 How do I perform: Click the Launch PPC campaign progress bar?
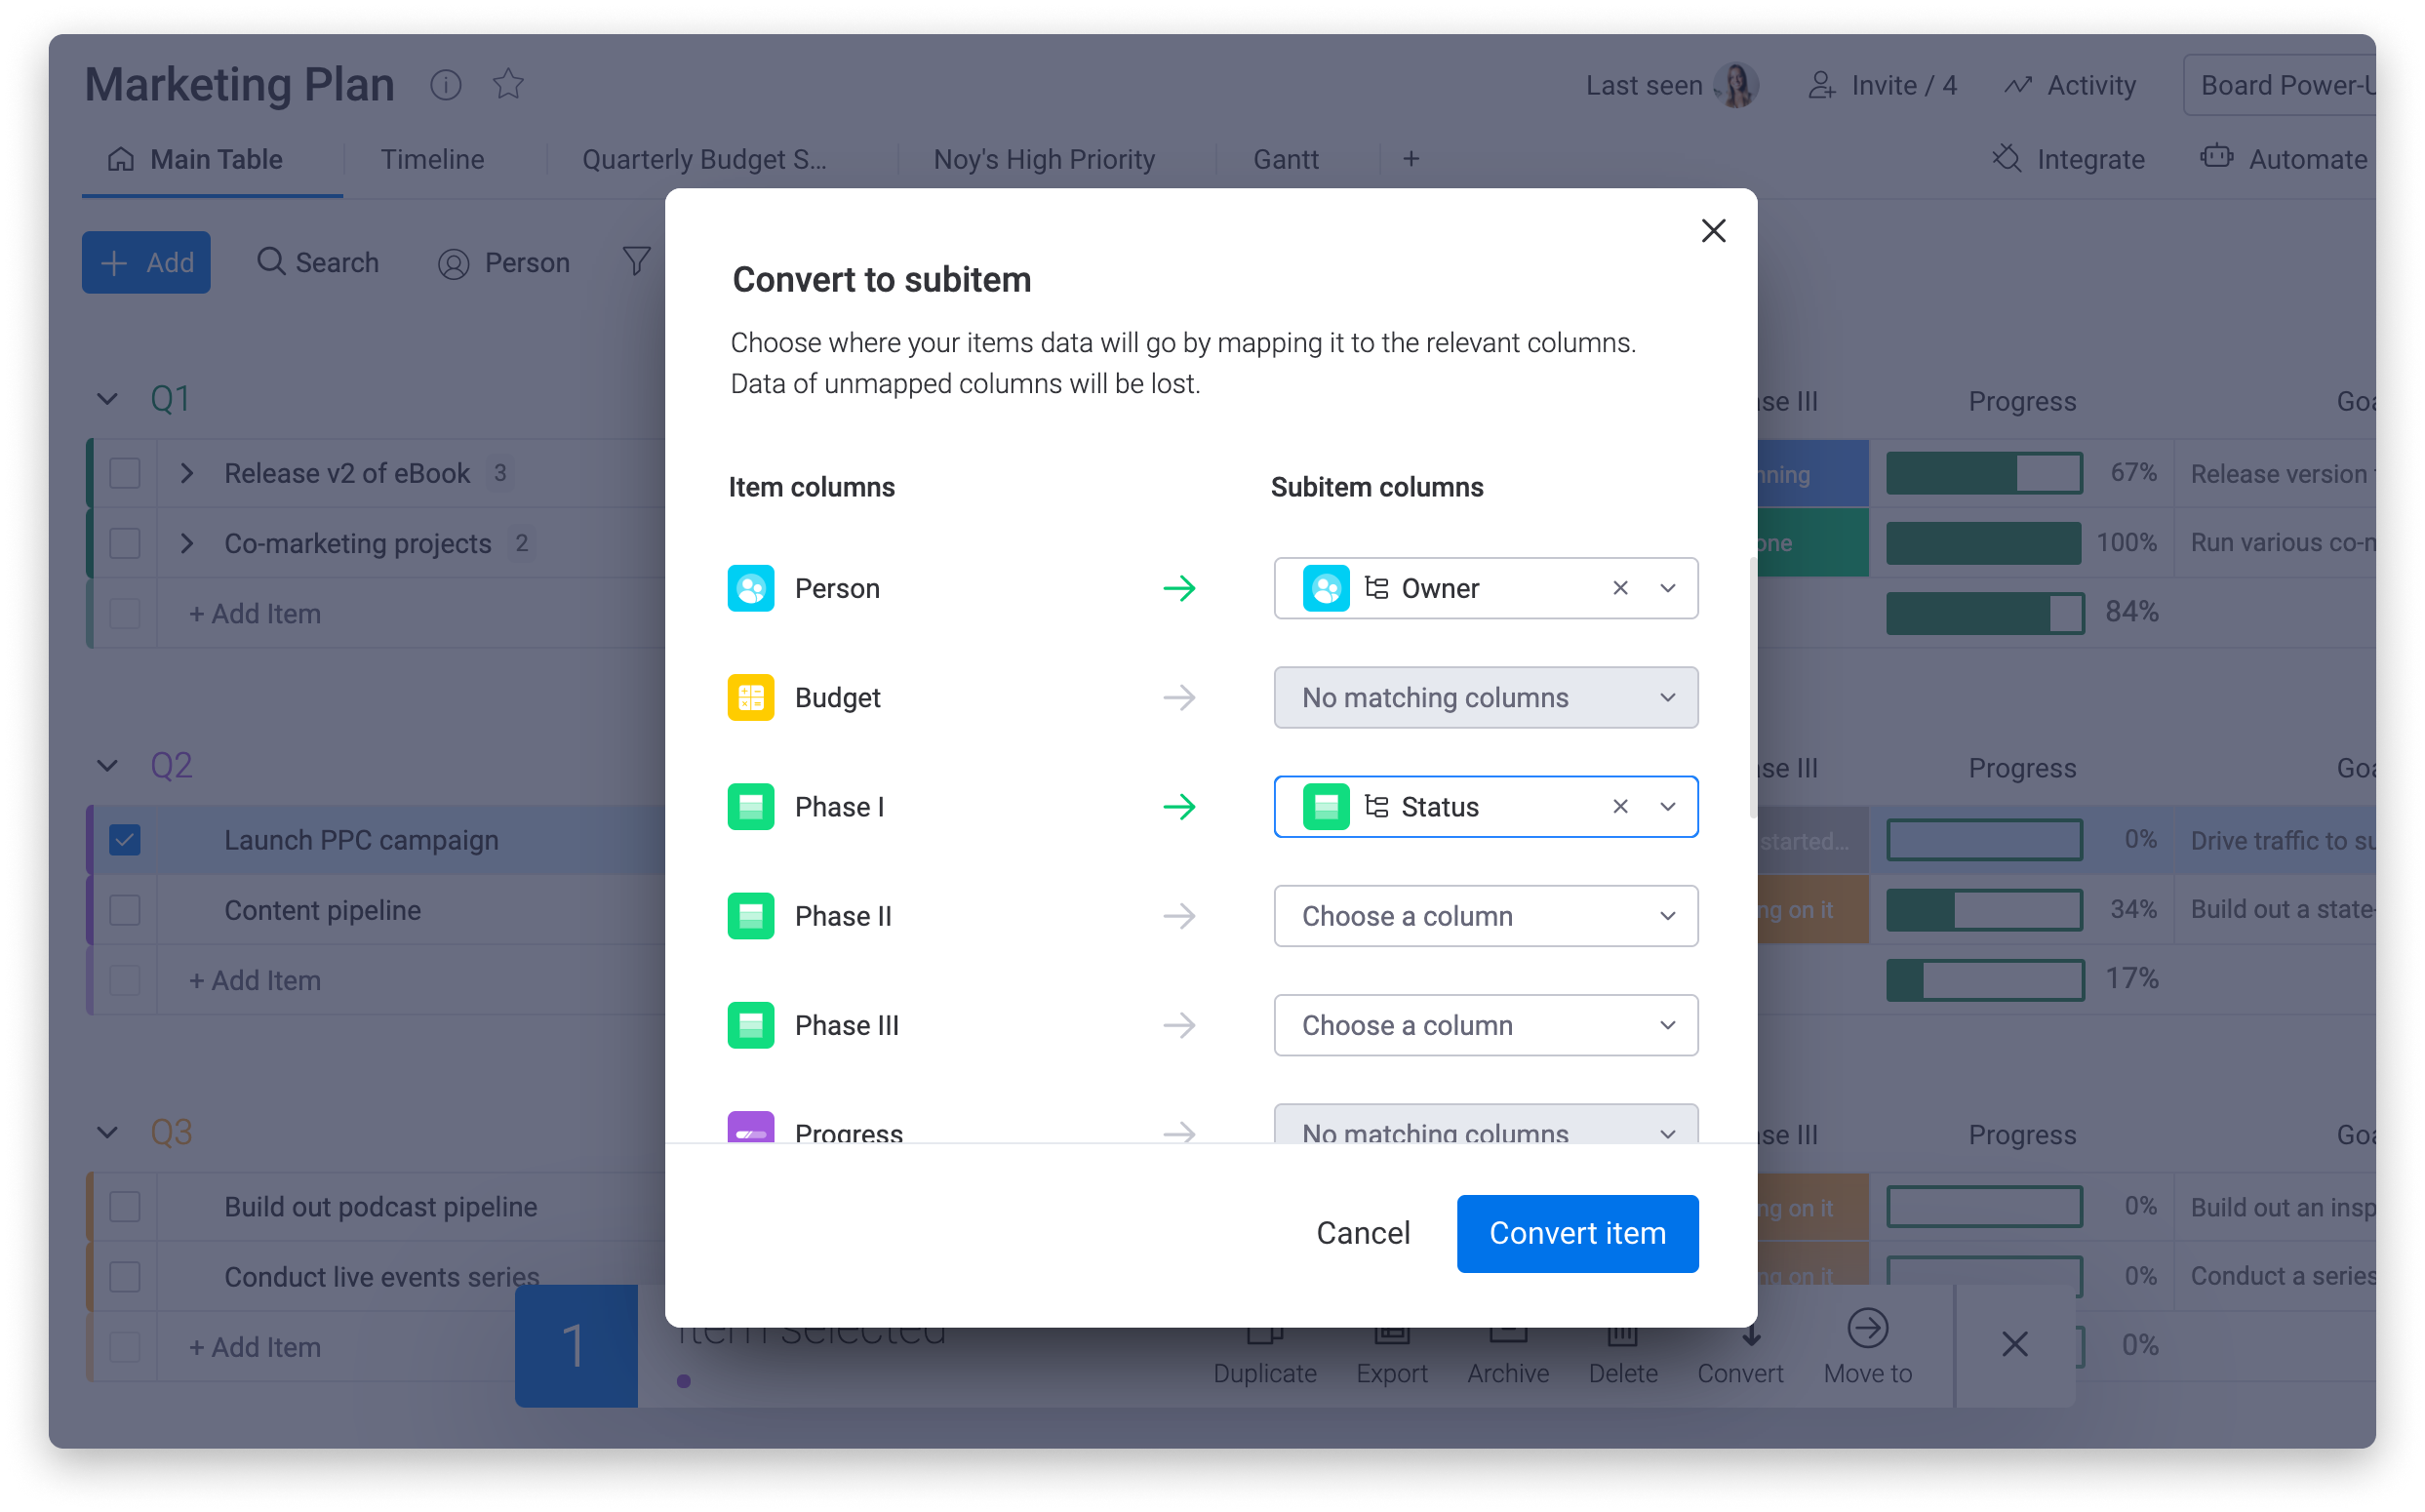pyautogui.click(x=1984, y=840)
